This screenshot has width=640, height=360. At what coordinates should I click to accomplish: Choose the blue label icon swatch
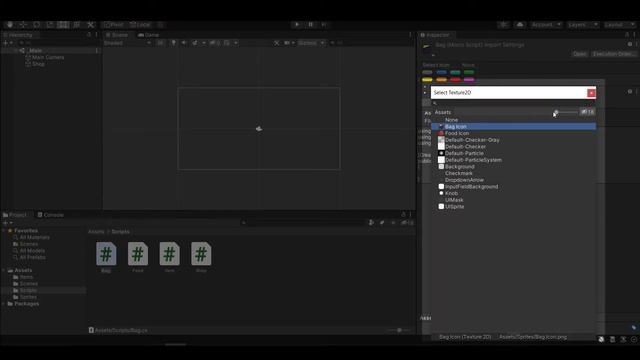coord(441,72)
